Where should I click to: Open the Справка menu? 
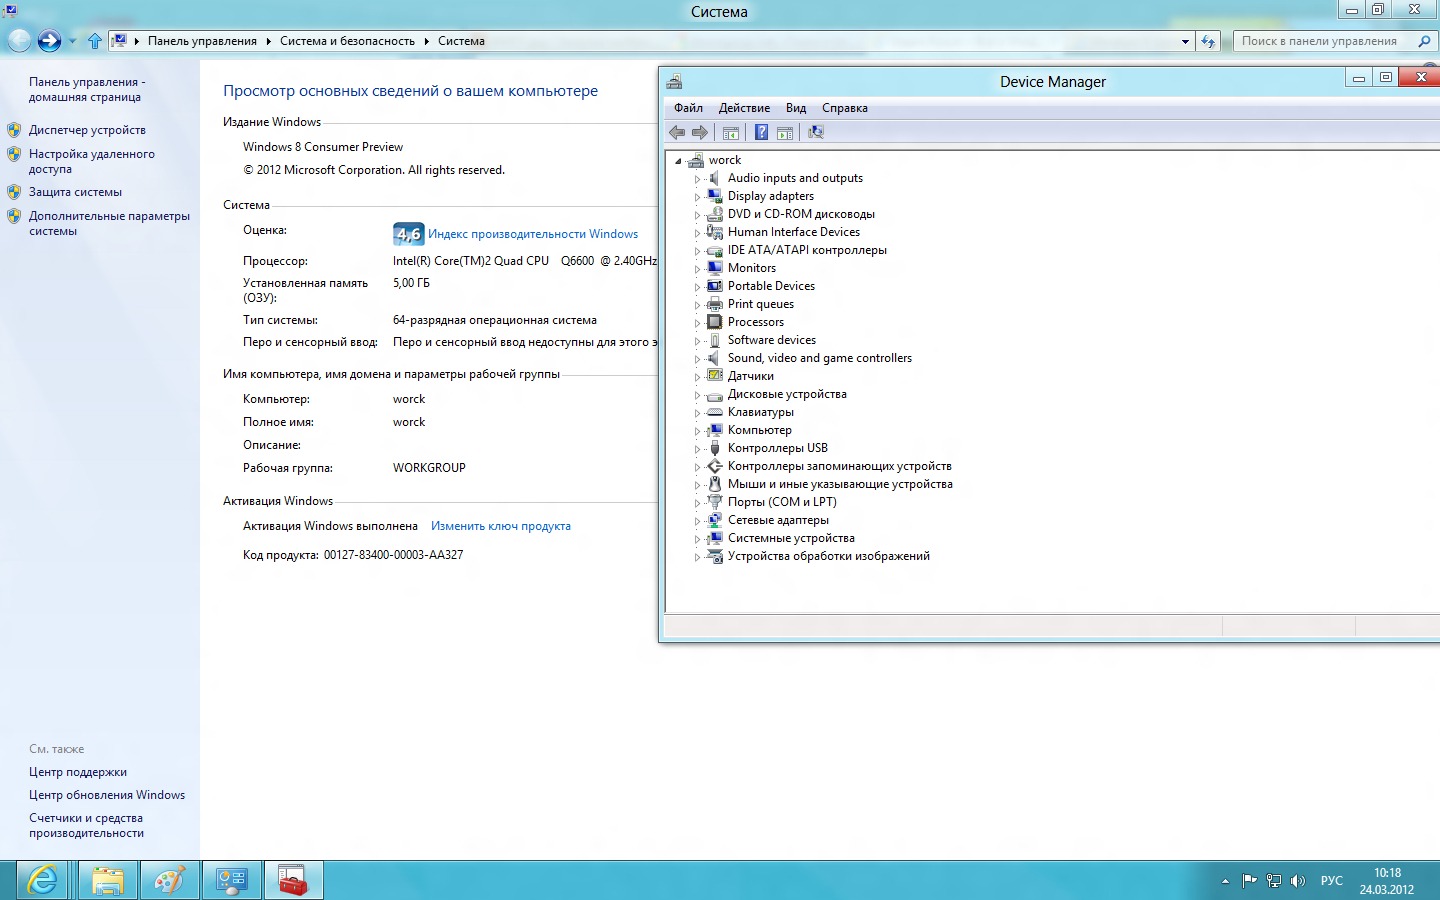845,108
